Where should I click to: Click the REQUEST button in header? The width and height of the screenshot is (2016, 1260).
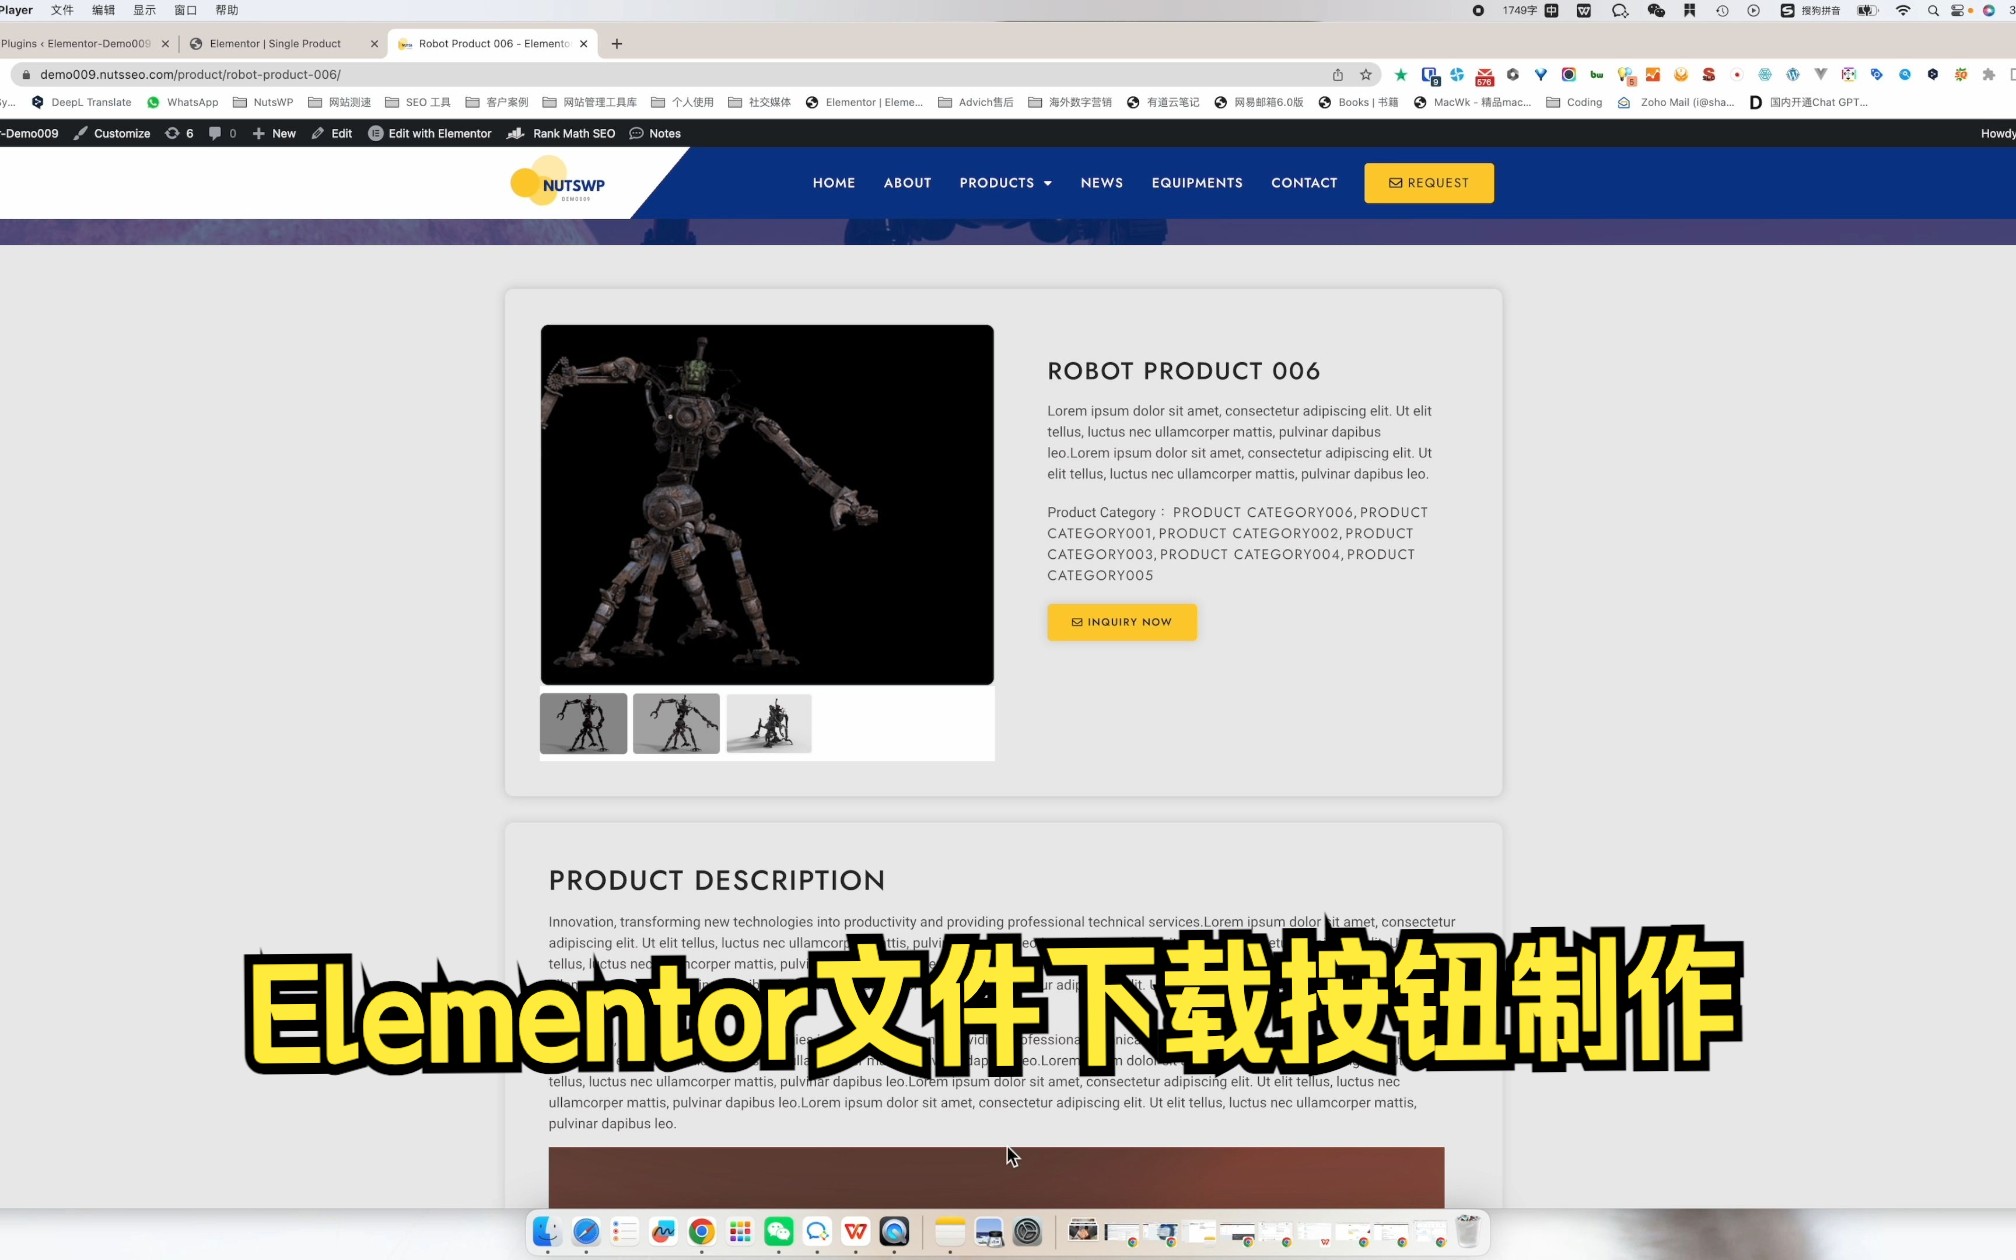coord(1428,183)
